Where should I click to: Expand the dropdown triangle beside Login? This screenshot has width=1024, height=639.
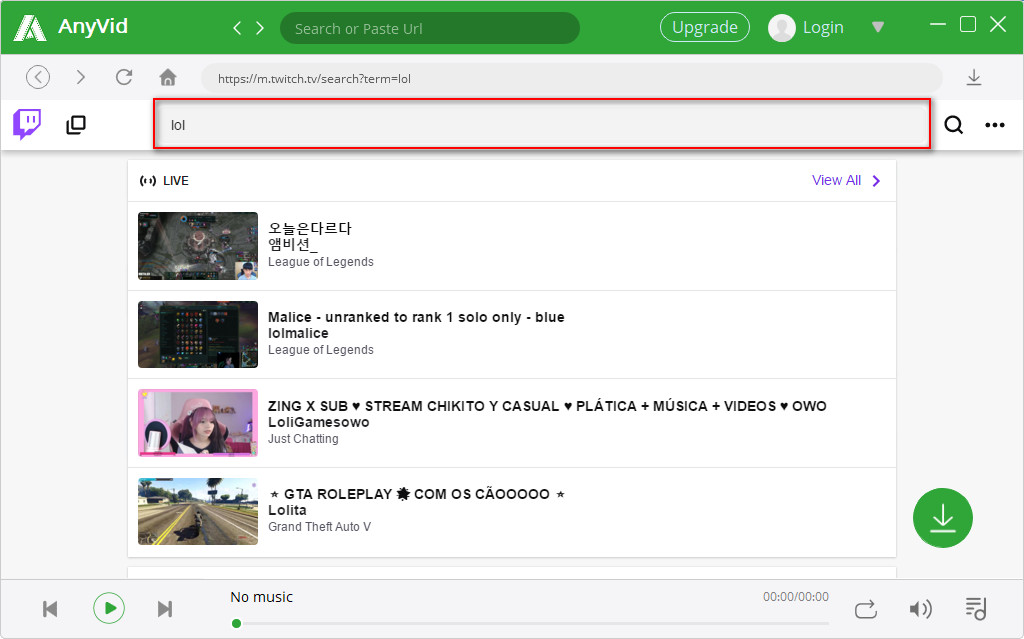(878, 27)
